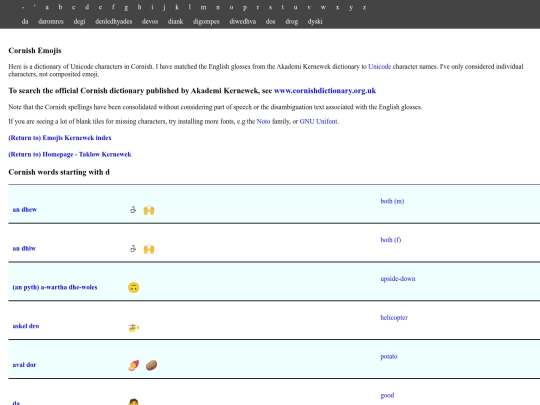
Task: Open the Cornish word 'askel dro'
Action: click(x=26, y=326)
